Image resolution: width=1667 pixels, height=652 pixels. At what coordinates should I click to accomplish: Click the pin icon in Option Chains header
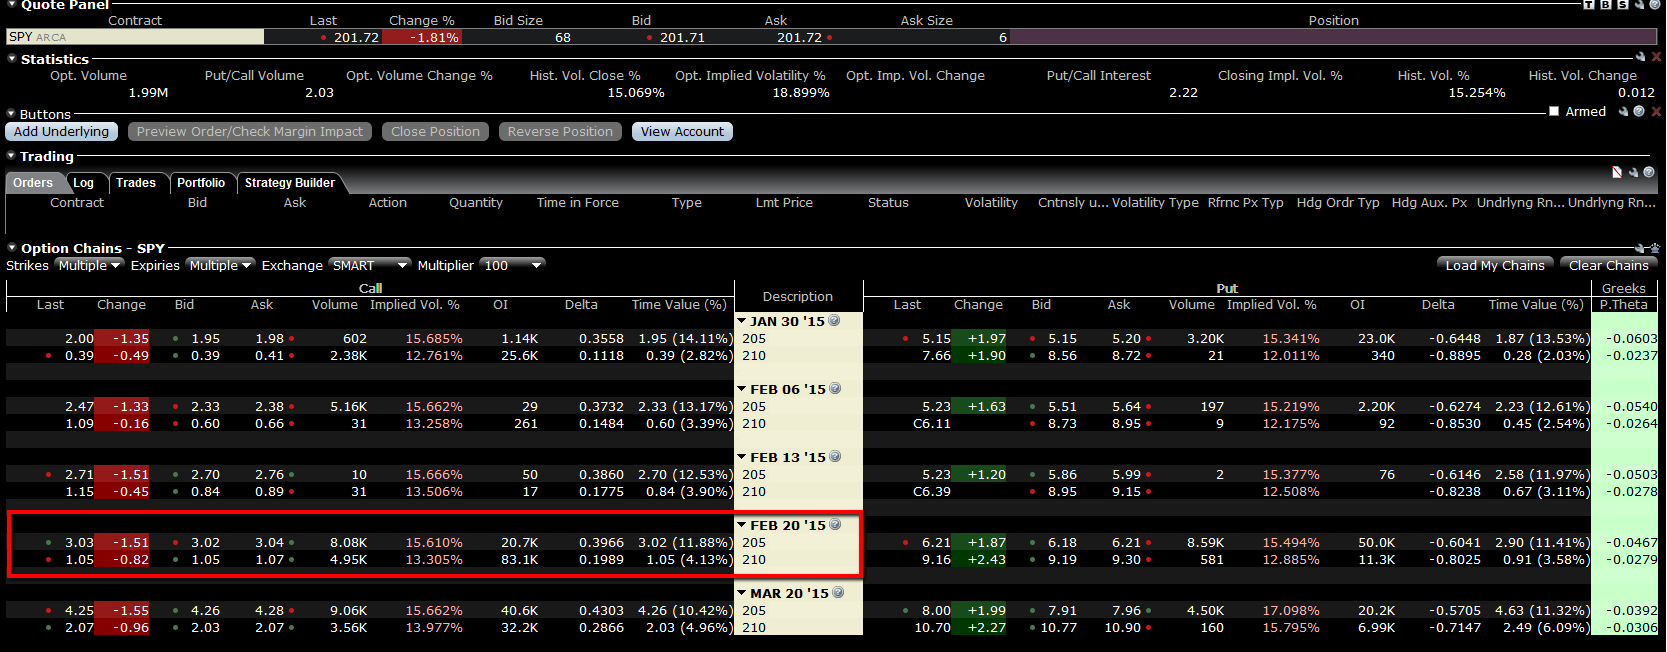1655,247
